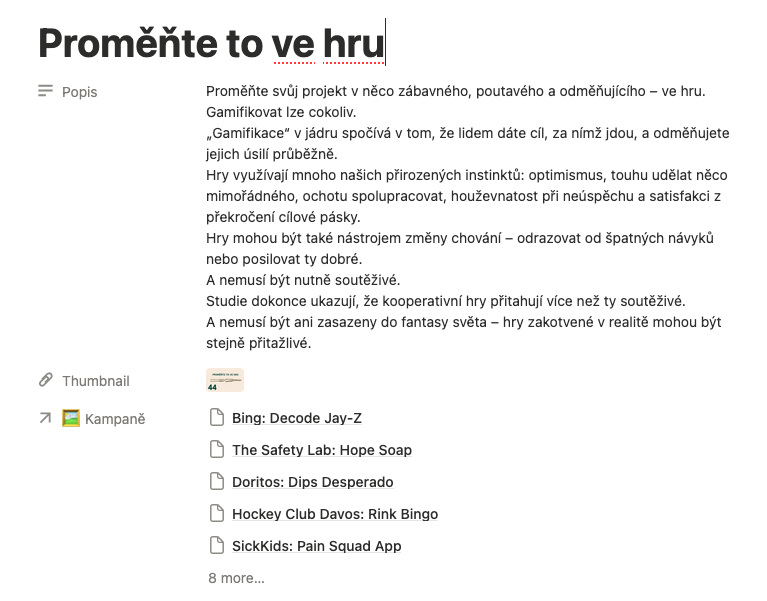Click the Kampaně relation arrow icon
Screen dimensions: 767x601
click(x=45, y=418)
